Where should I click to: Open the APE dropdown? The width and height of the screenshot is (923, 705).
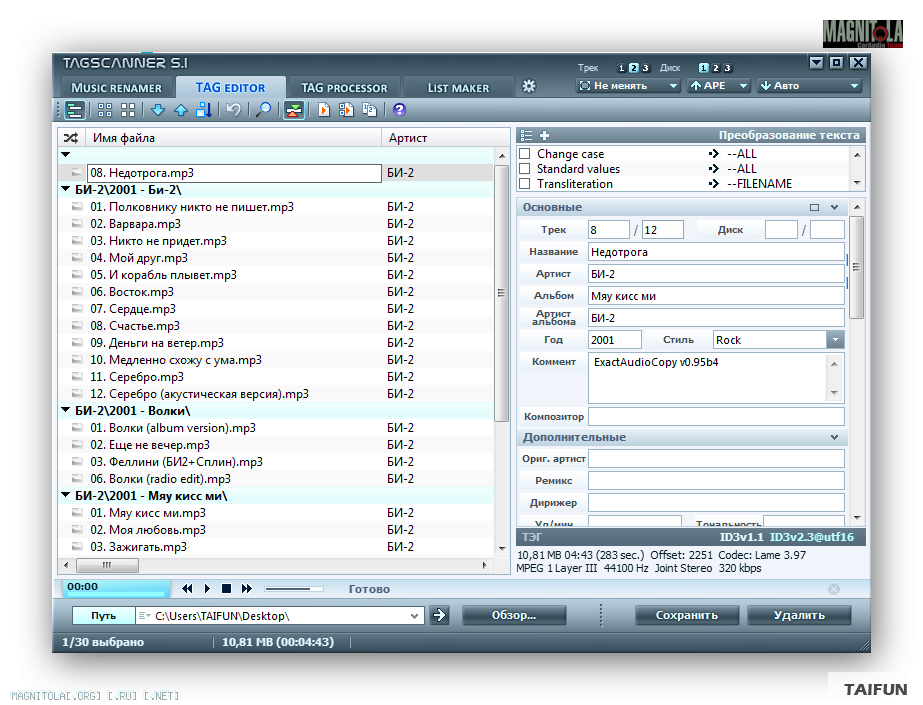(x=718, y=86)
